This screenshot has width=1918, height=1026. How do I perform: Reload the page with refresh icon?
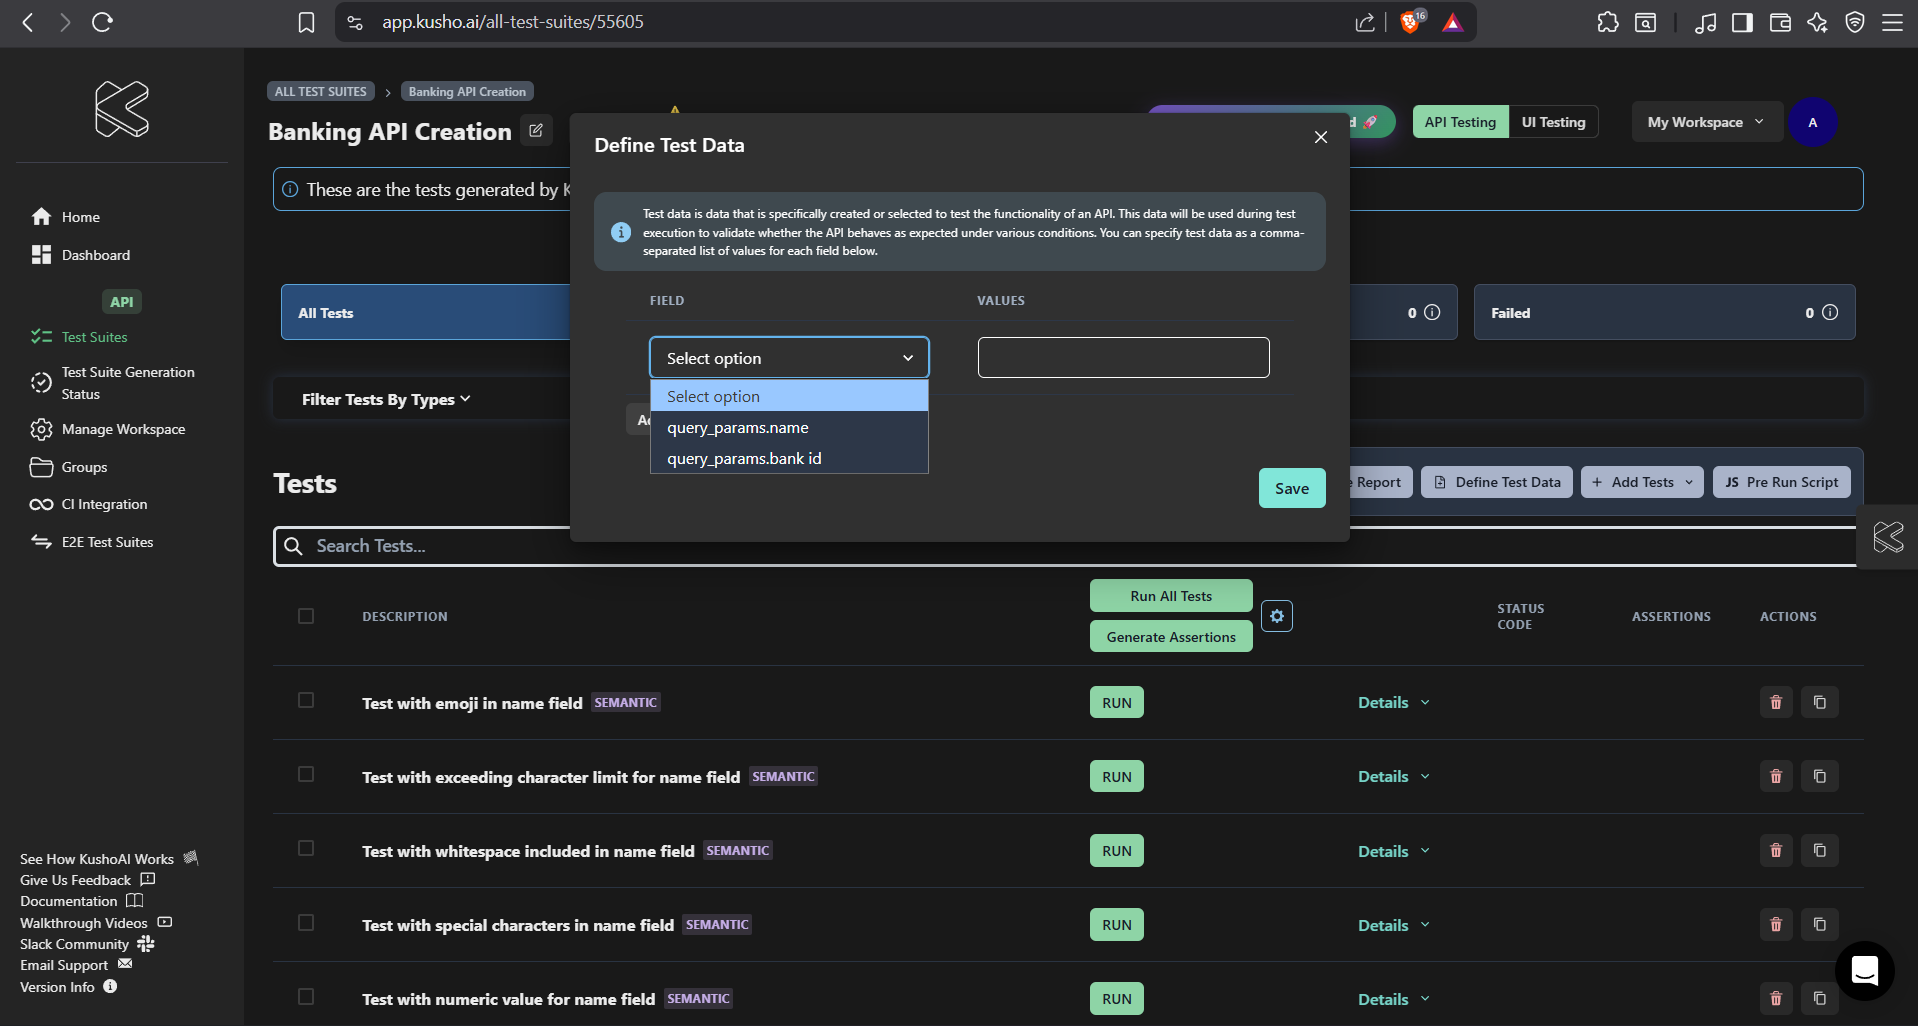[x=102, y=22]
